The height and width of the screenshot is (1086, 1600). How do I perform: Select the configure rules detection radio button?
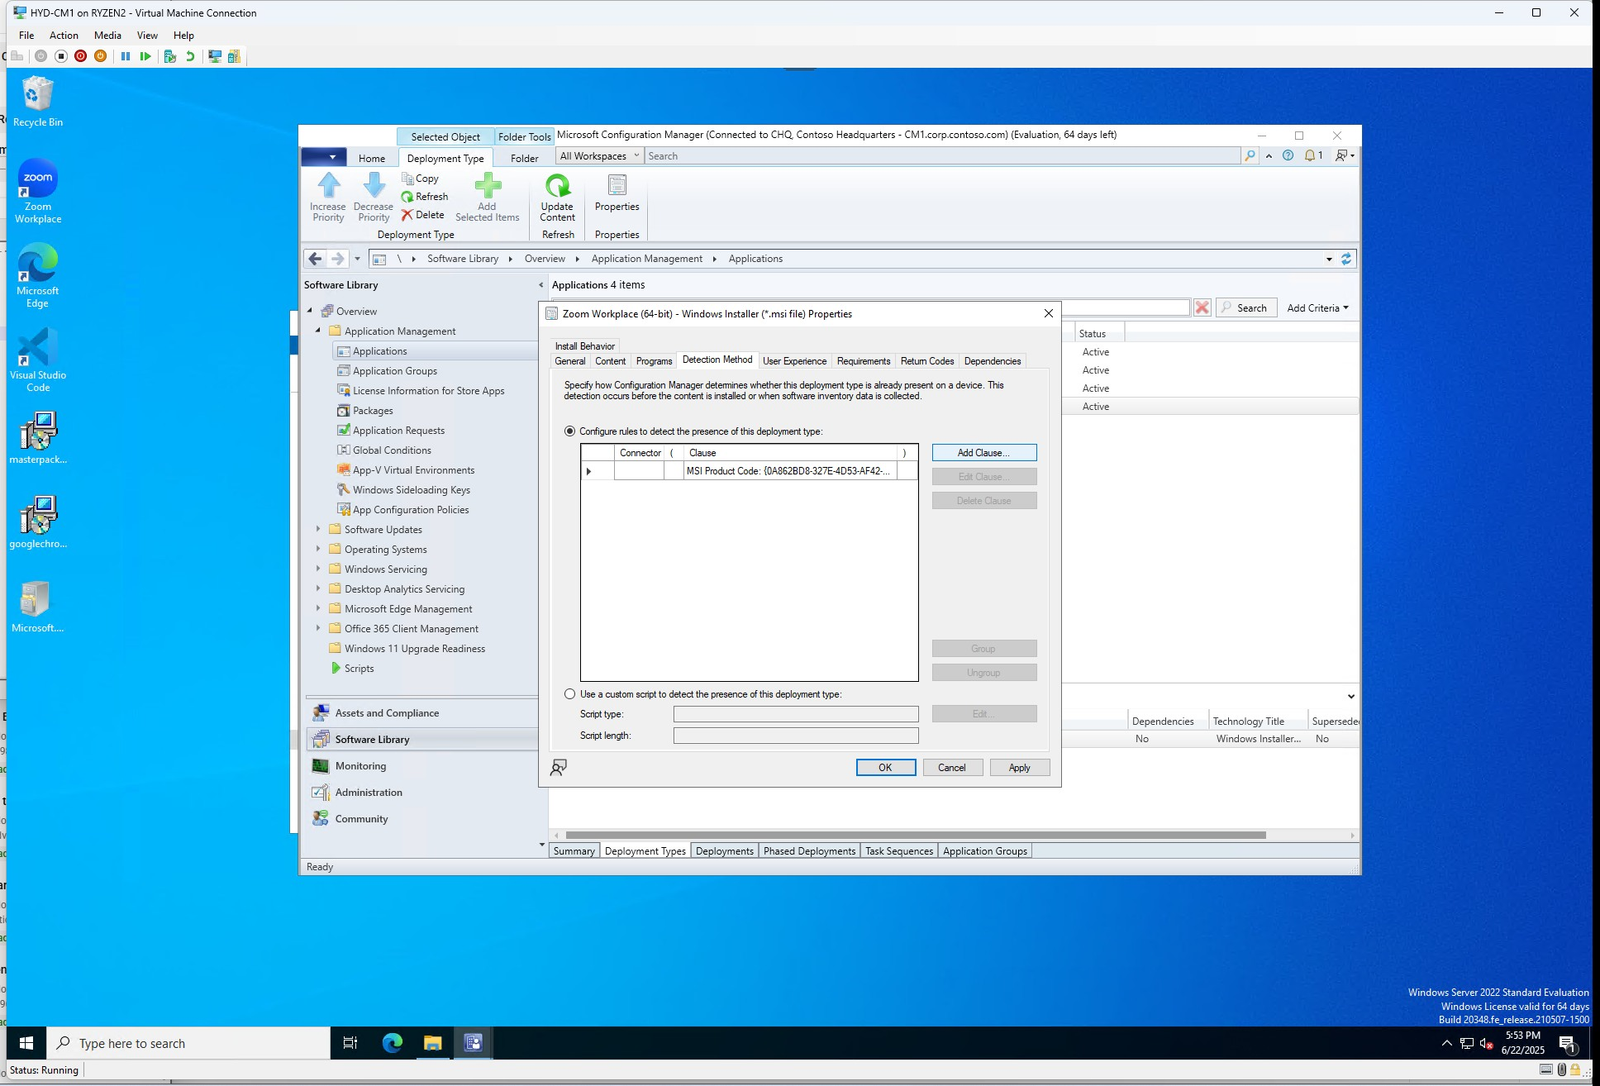(x=570, y=431)
